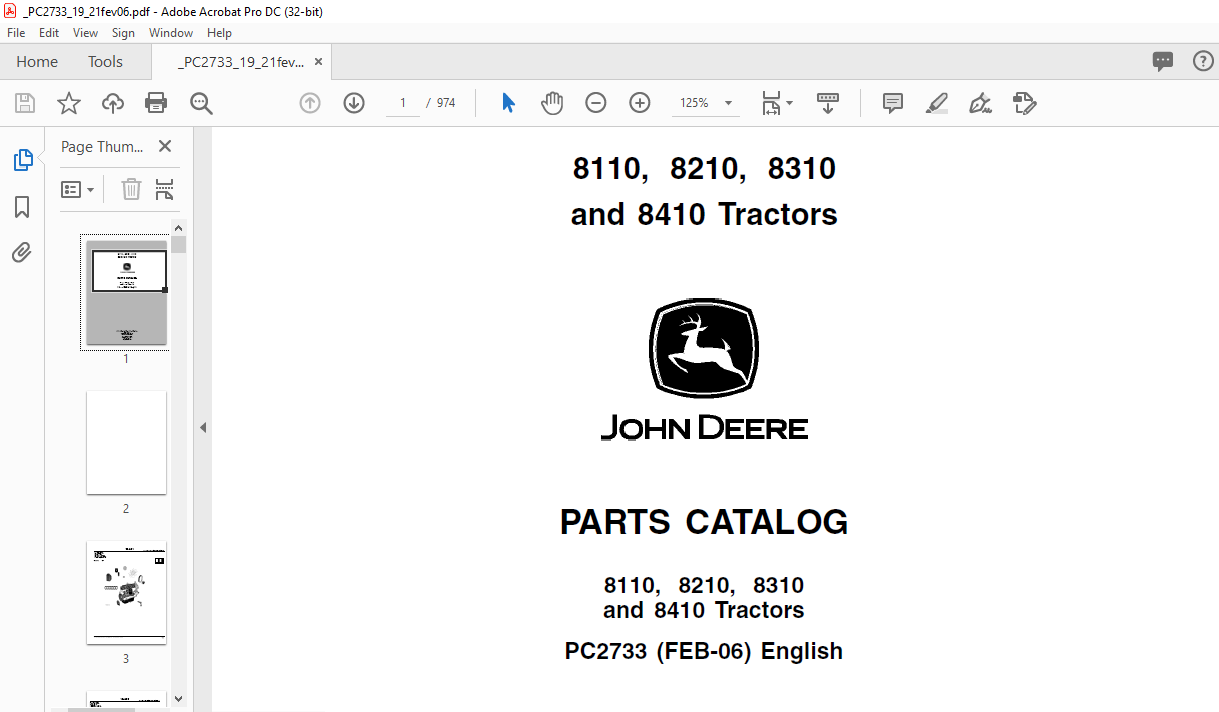Click the page number input field
The height and width of the screenshot is (712, 1219).
(x=403, y=103)
